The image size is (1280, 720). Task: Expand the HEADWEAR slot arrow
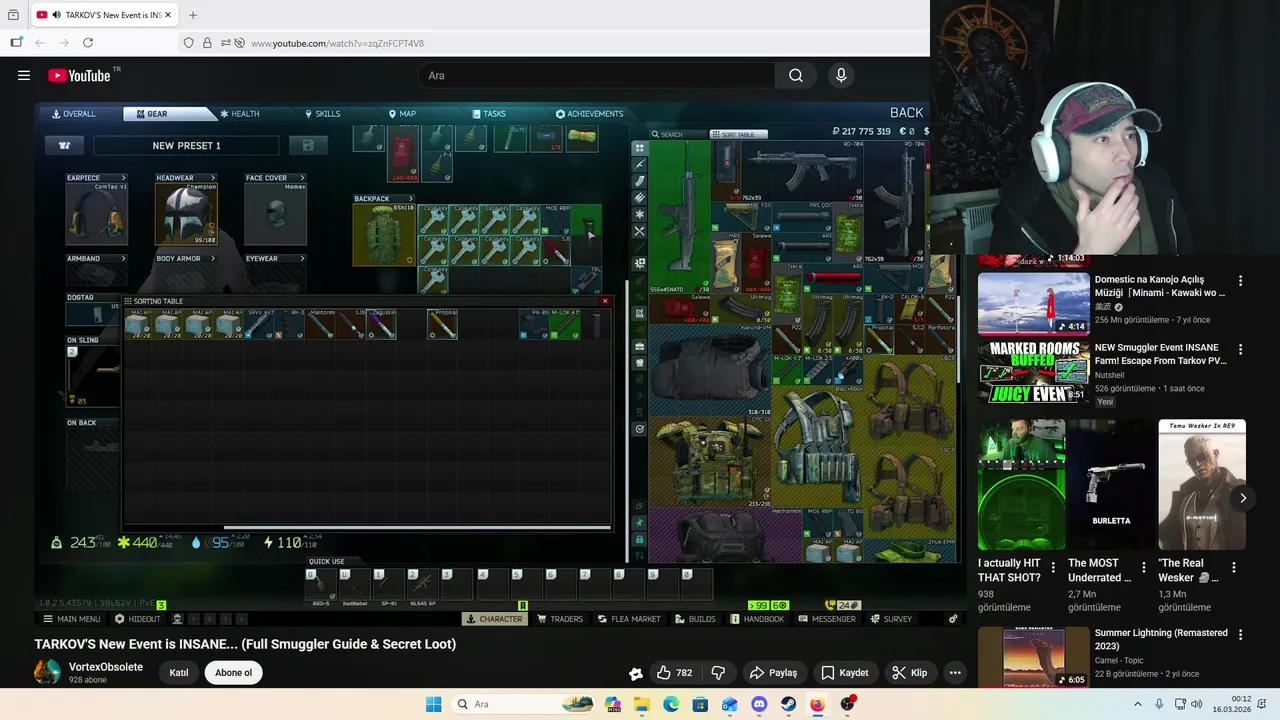[x=212, y=178]
